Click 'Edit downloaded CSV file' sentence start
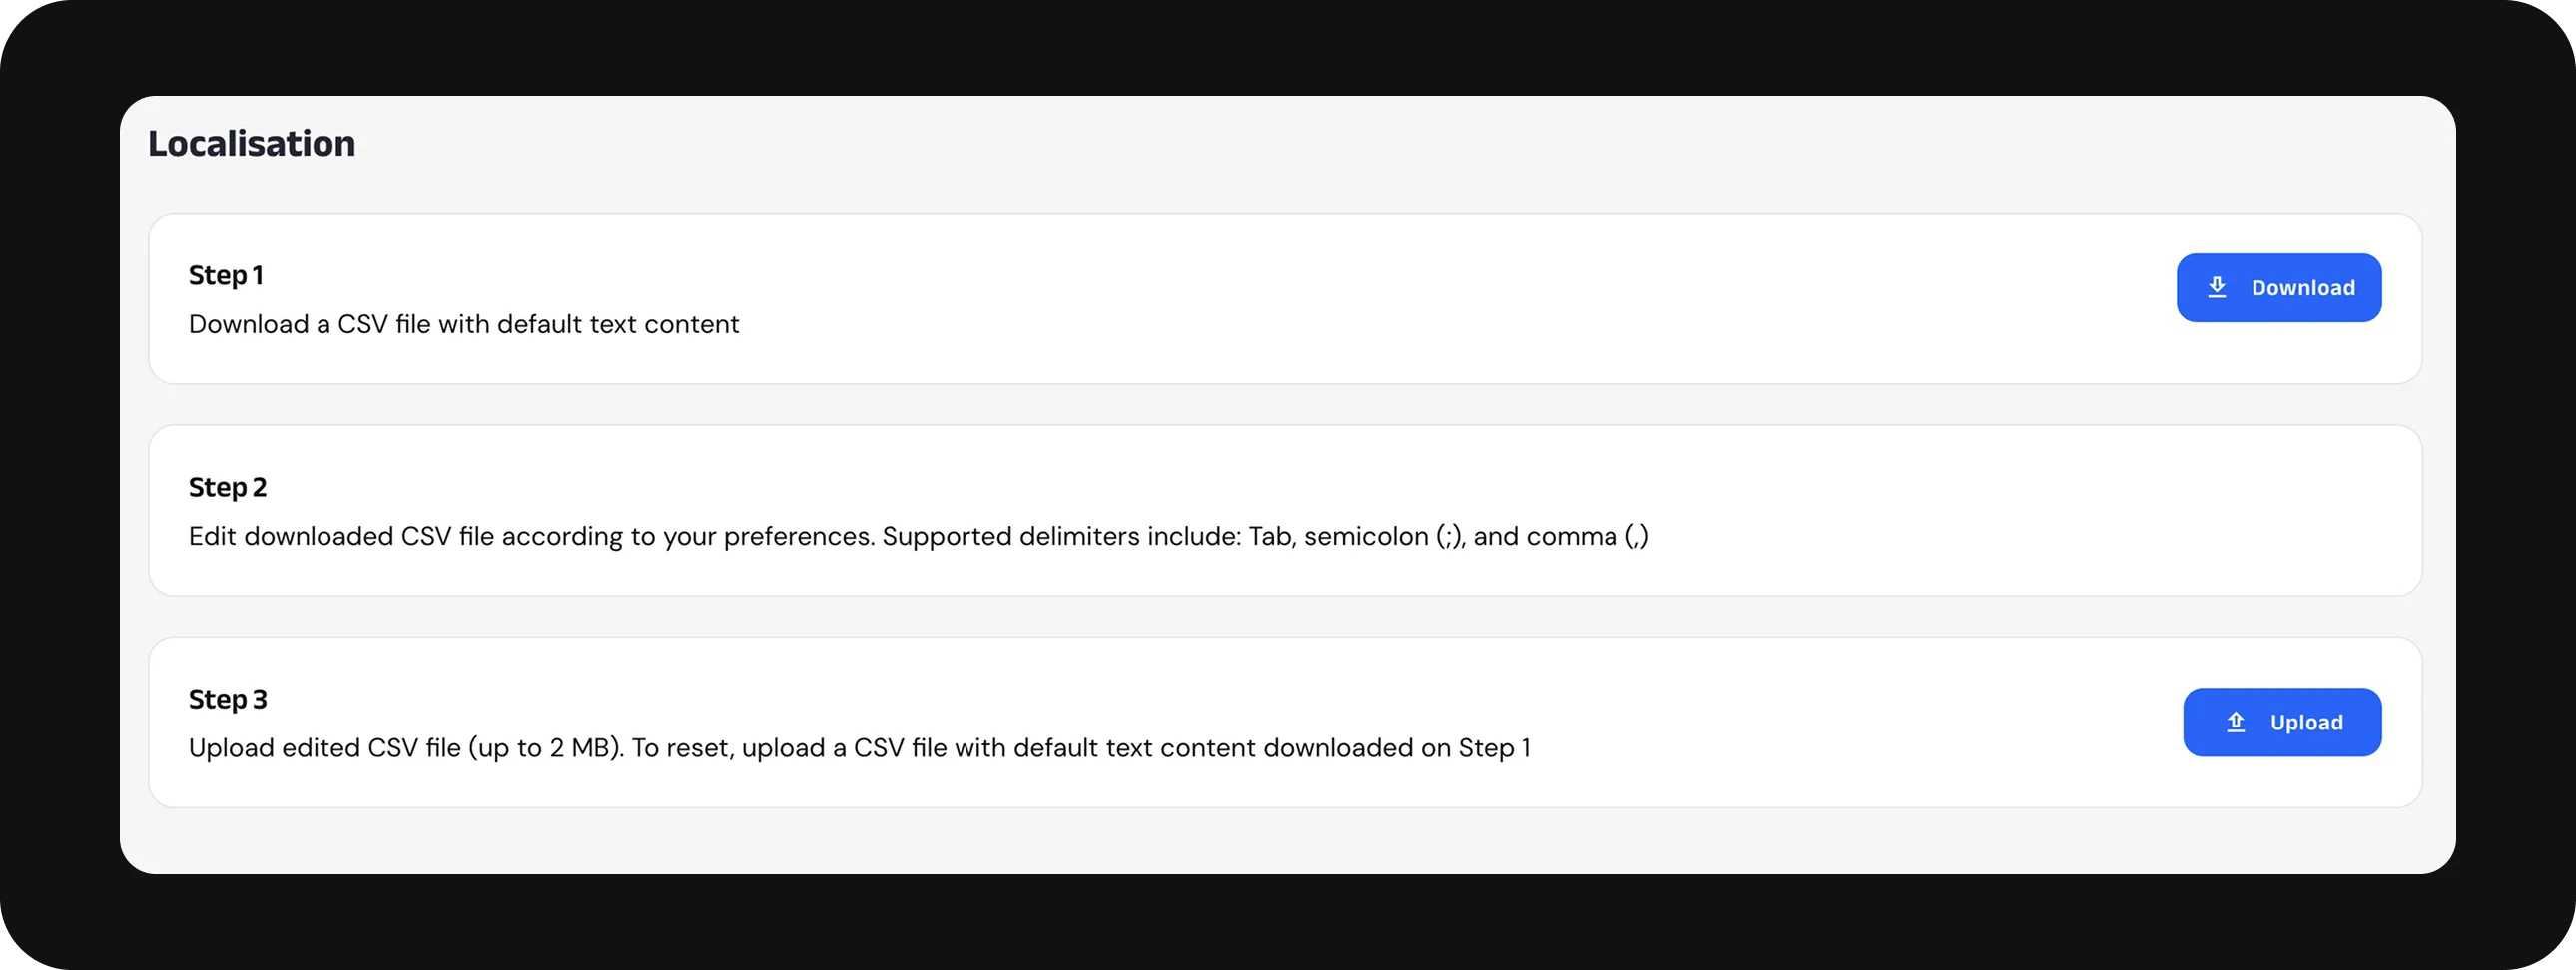2576x970 pixels. pyautogui.click(x=341, y=536)
